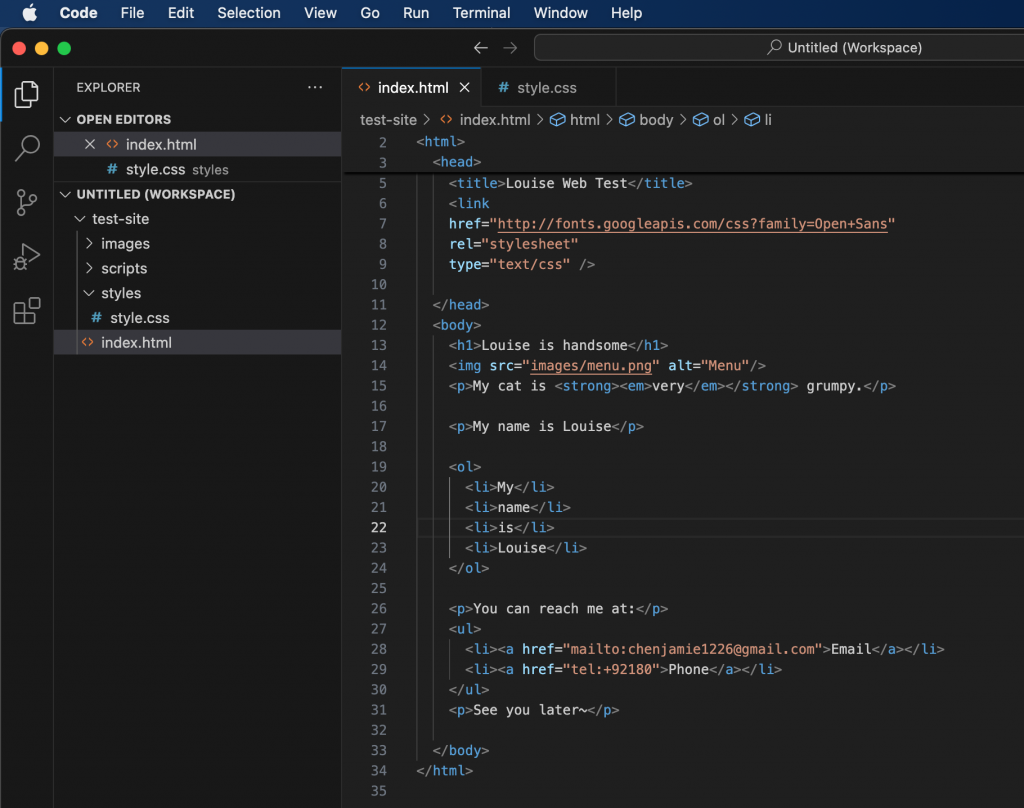Screen dimensions: 1024x808
Task: Click the Go Back navigation arrow
Action: 481,48
